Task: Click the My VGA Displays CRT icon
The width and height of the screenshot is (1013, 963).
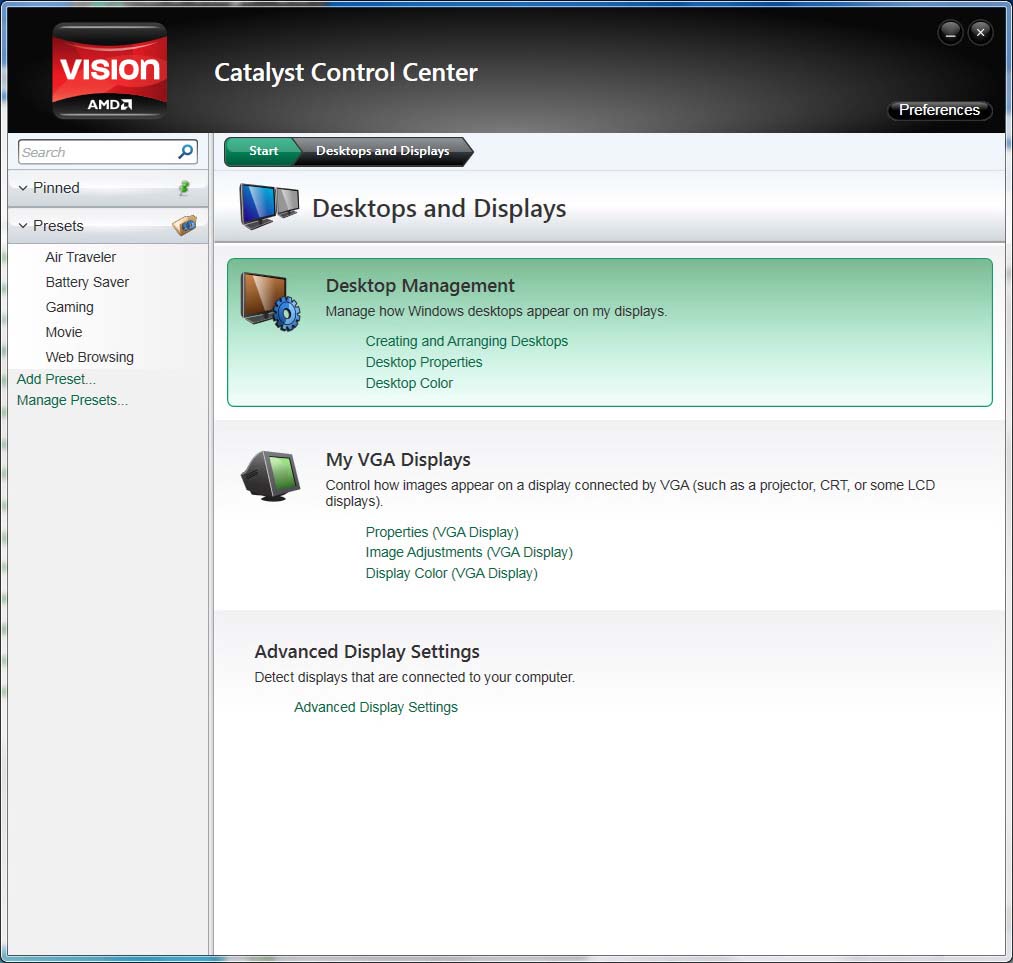Action: pyautogui.click(x=271, y=476)
